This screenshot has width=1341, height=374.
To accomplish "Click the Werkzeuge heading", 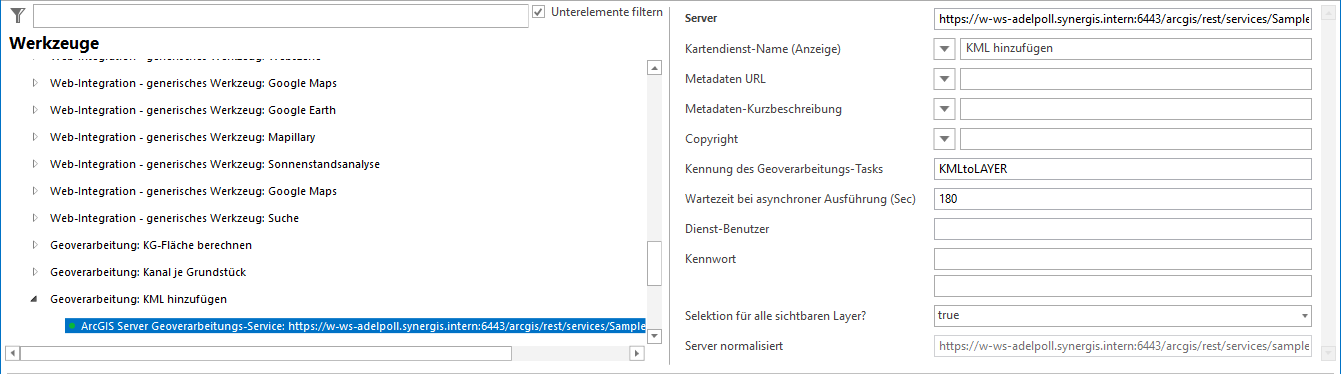I will click(x=54, y=44).
